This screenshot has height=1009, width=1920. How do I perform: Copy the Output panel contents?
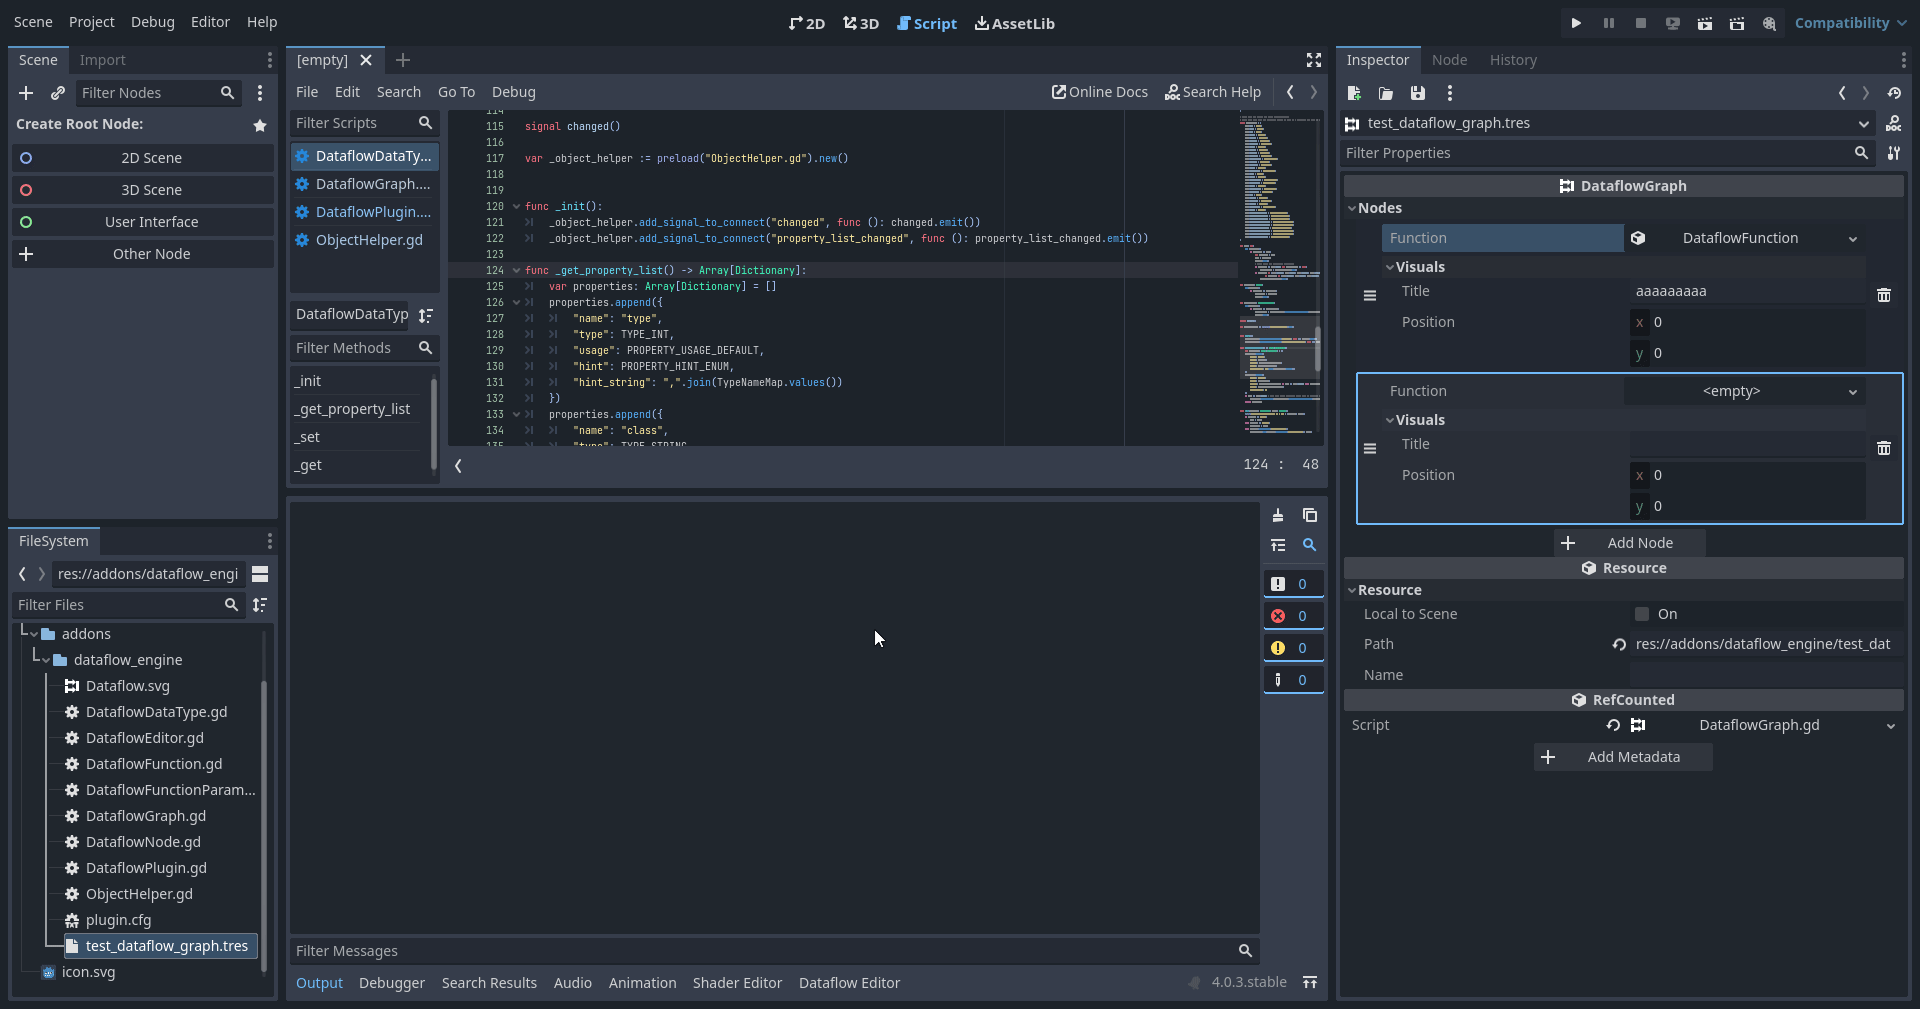[x=1310, y=516]
